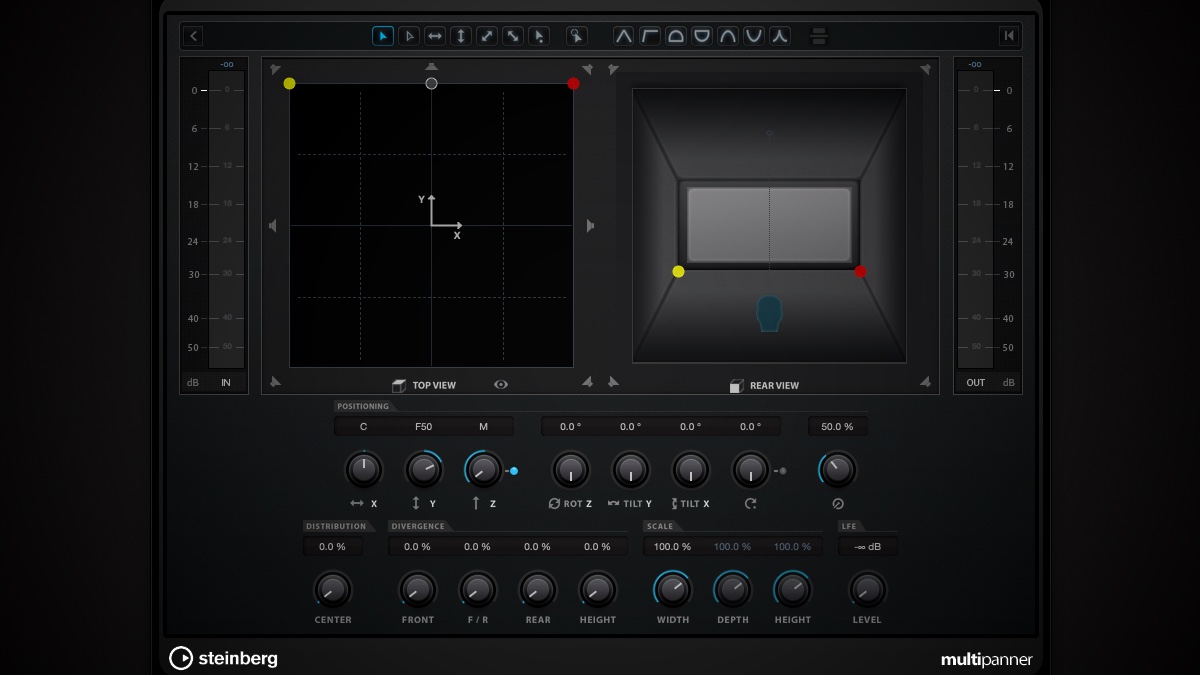The image size is (1200, 675).
Task: Click the Top View cube icon
Action: [399, 385]
